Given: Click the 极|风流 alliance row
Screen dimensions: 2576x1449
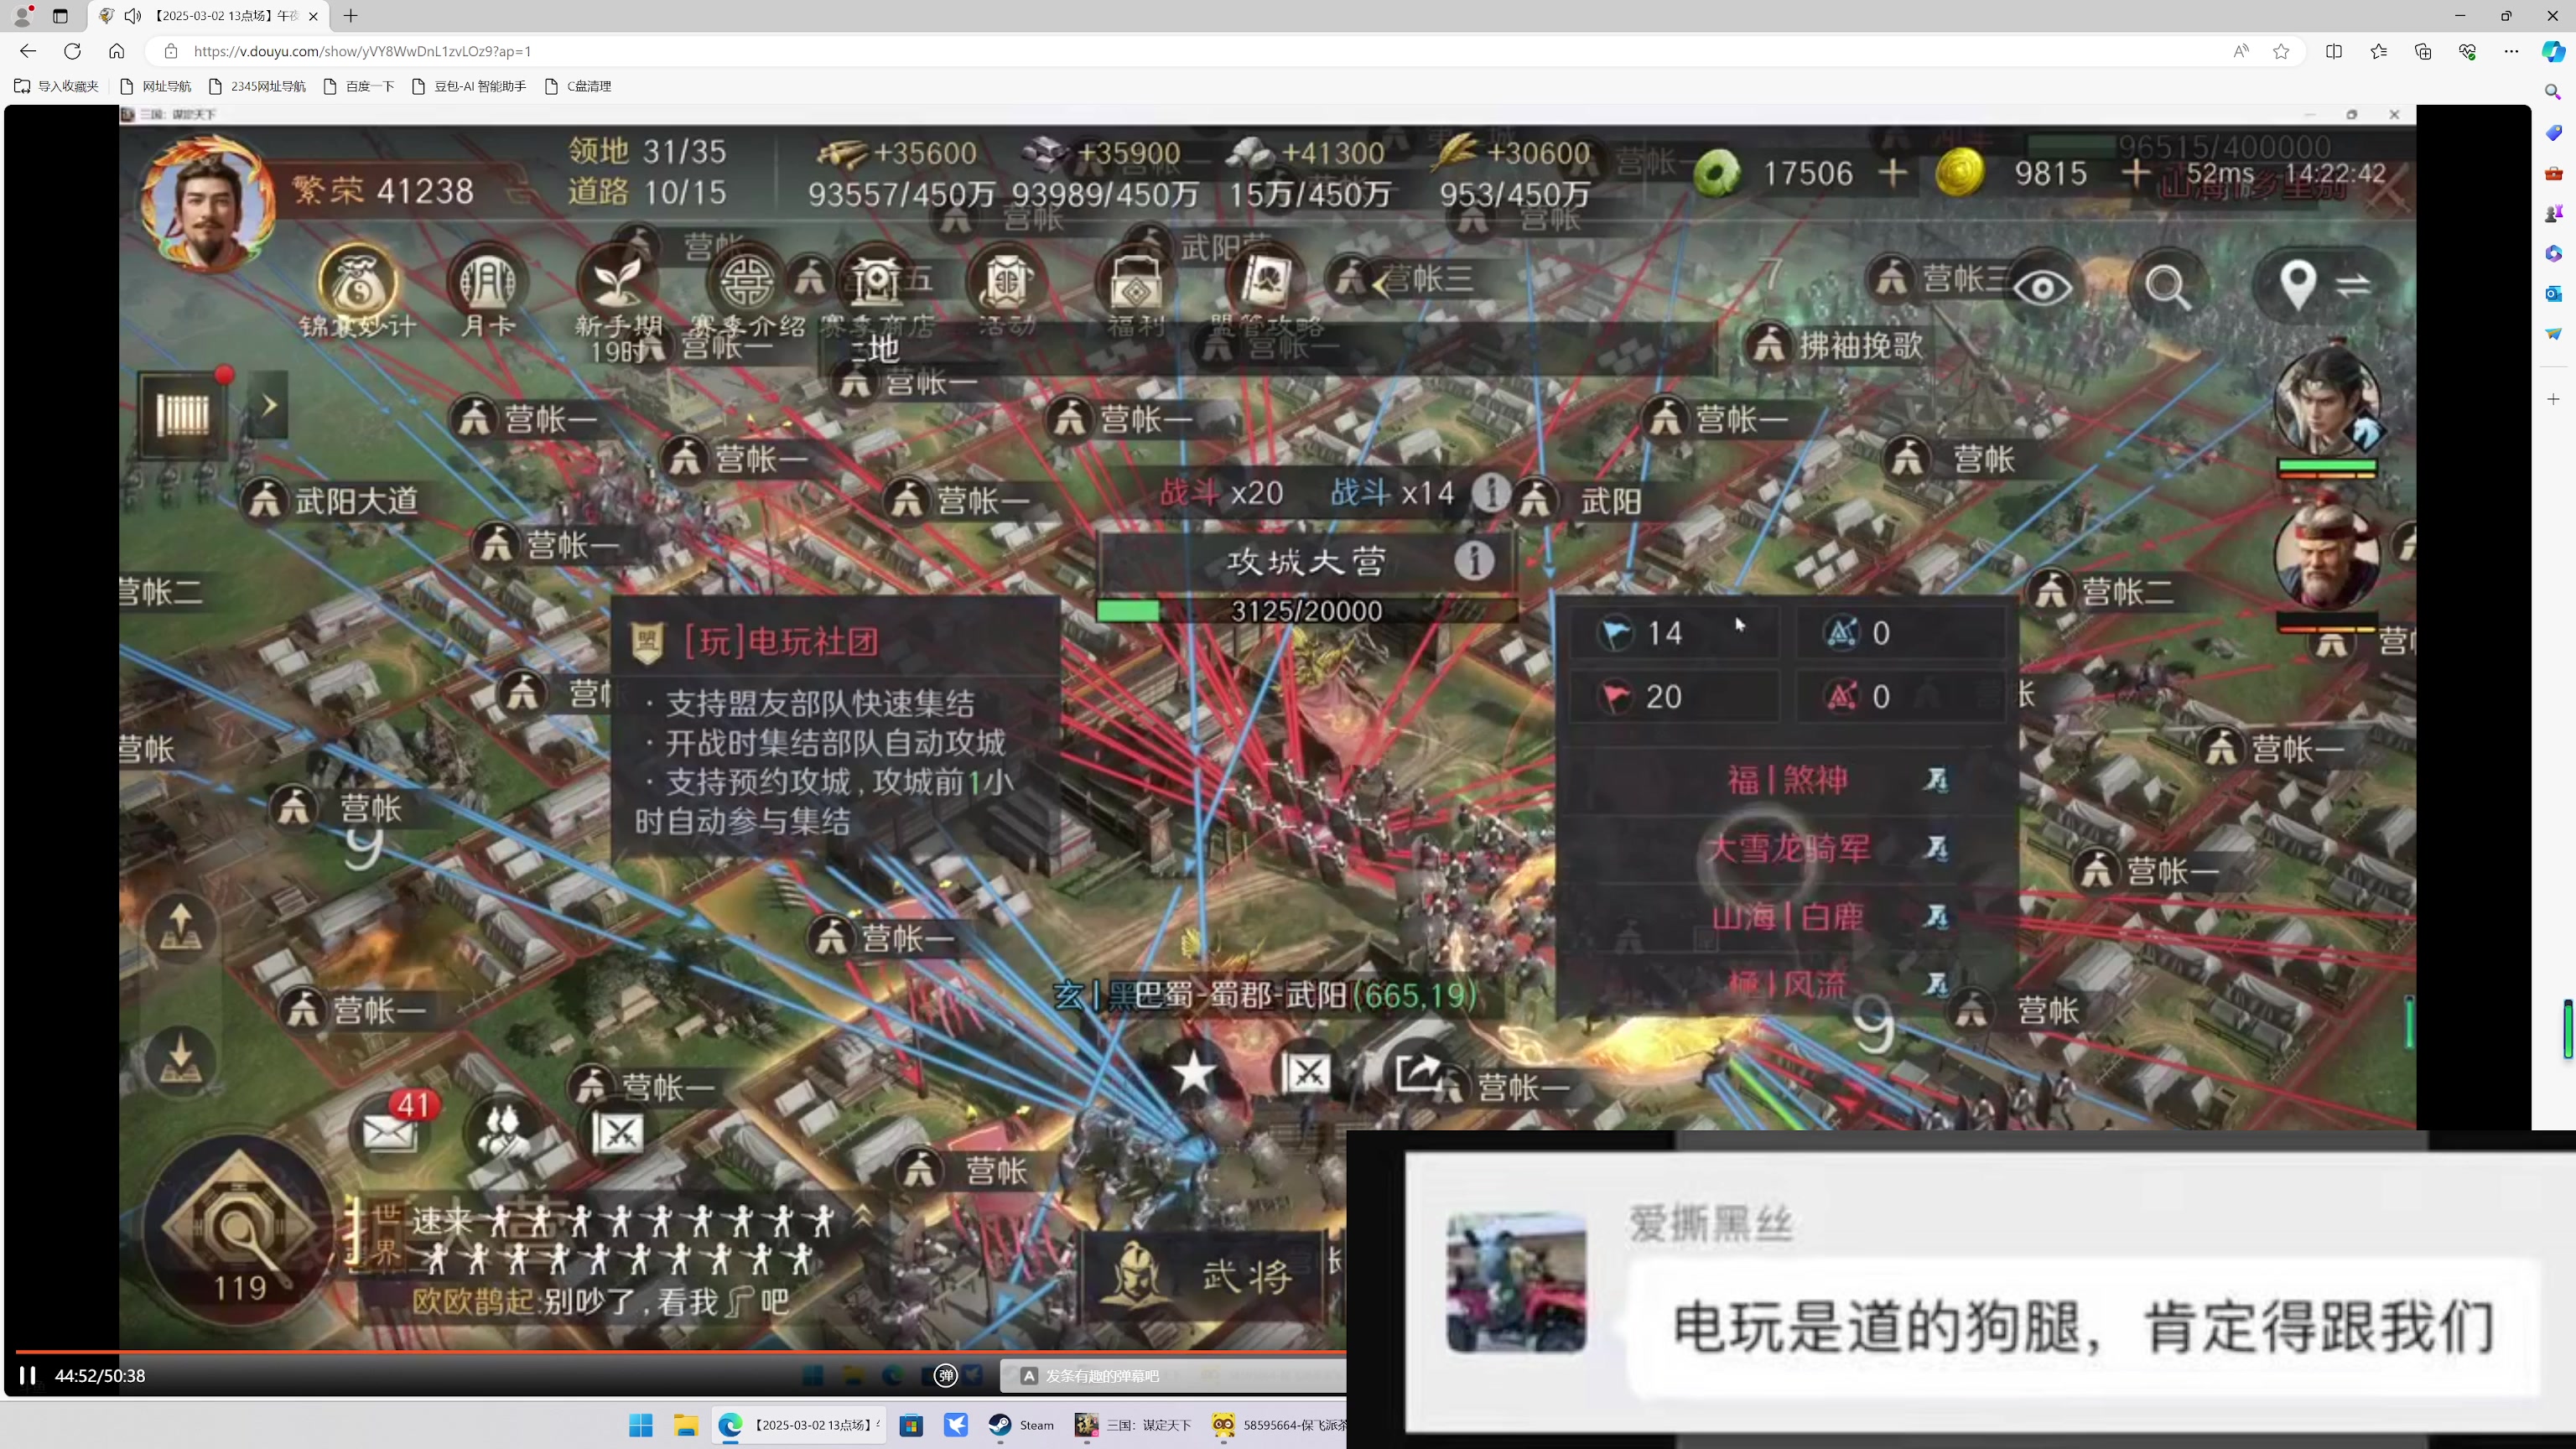Looking at the screenshot, I should (x=1786, y=984).
